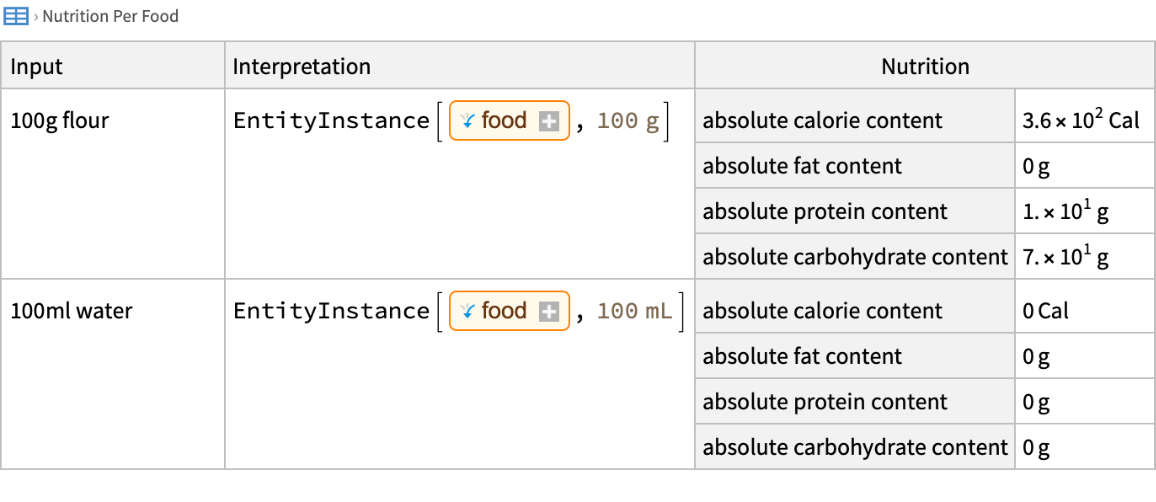Click the '100ml water' input cell
Viewport: 1156px width, 502px height.
tap(71, 311)
